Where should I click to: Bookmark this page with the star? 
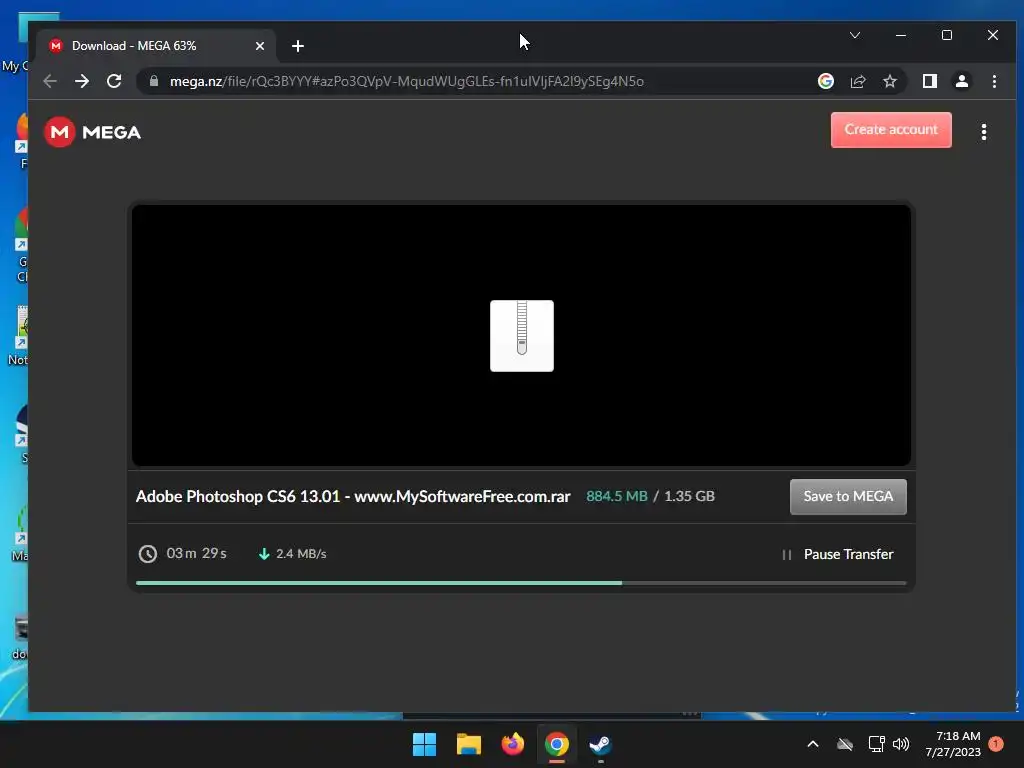[889, 81]
